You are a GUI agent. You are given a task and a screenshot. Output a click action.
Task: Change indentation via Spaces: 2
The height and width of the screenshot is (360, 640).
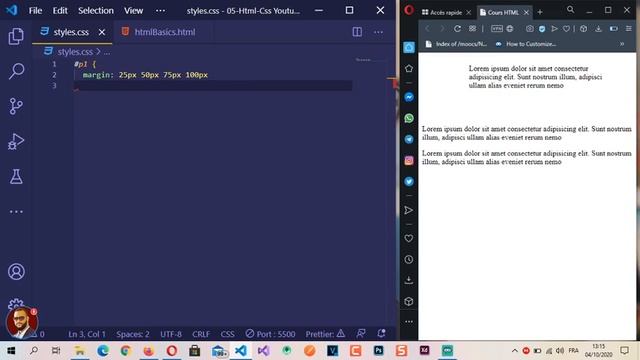pyautogui.click(x=133, y=334)
